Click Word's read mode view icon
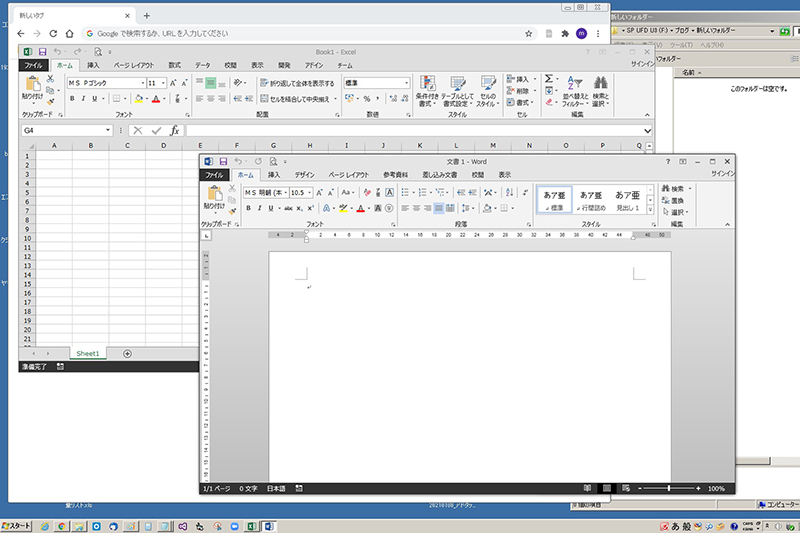Screen dimensions: 800x533 coord(587,489)
